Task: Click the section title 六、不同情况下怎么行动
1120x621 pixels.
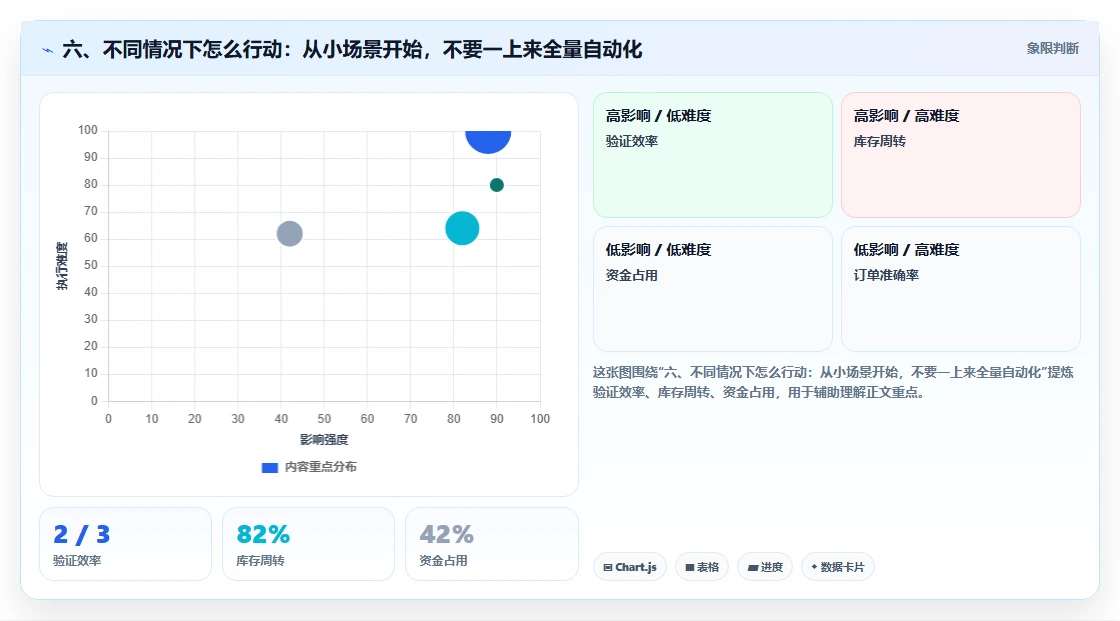Action: point(352,50)
